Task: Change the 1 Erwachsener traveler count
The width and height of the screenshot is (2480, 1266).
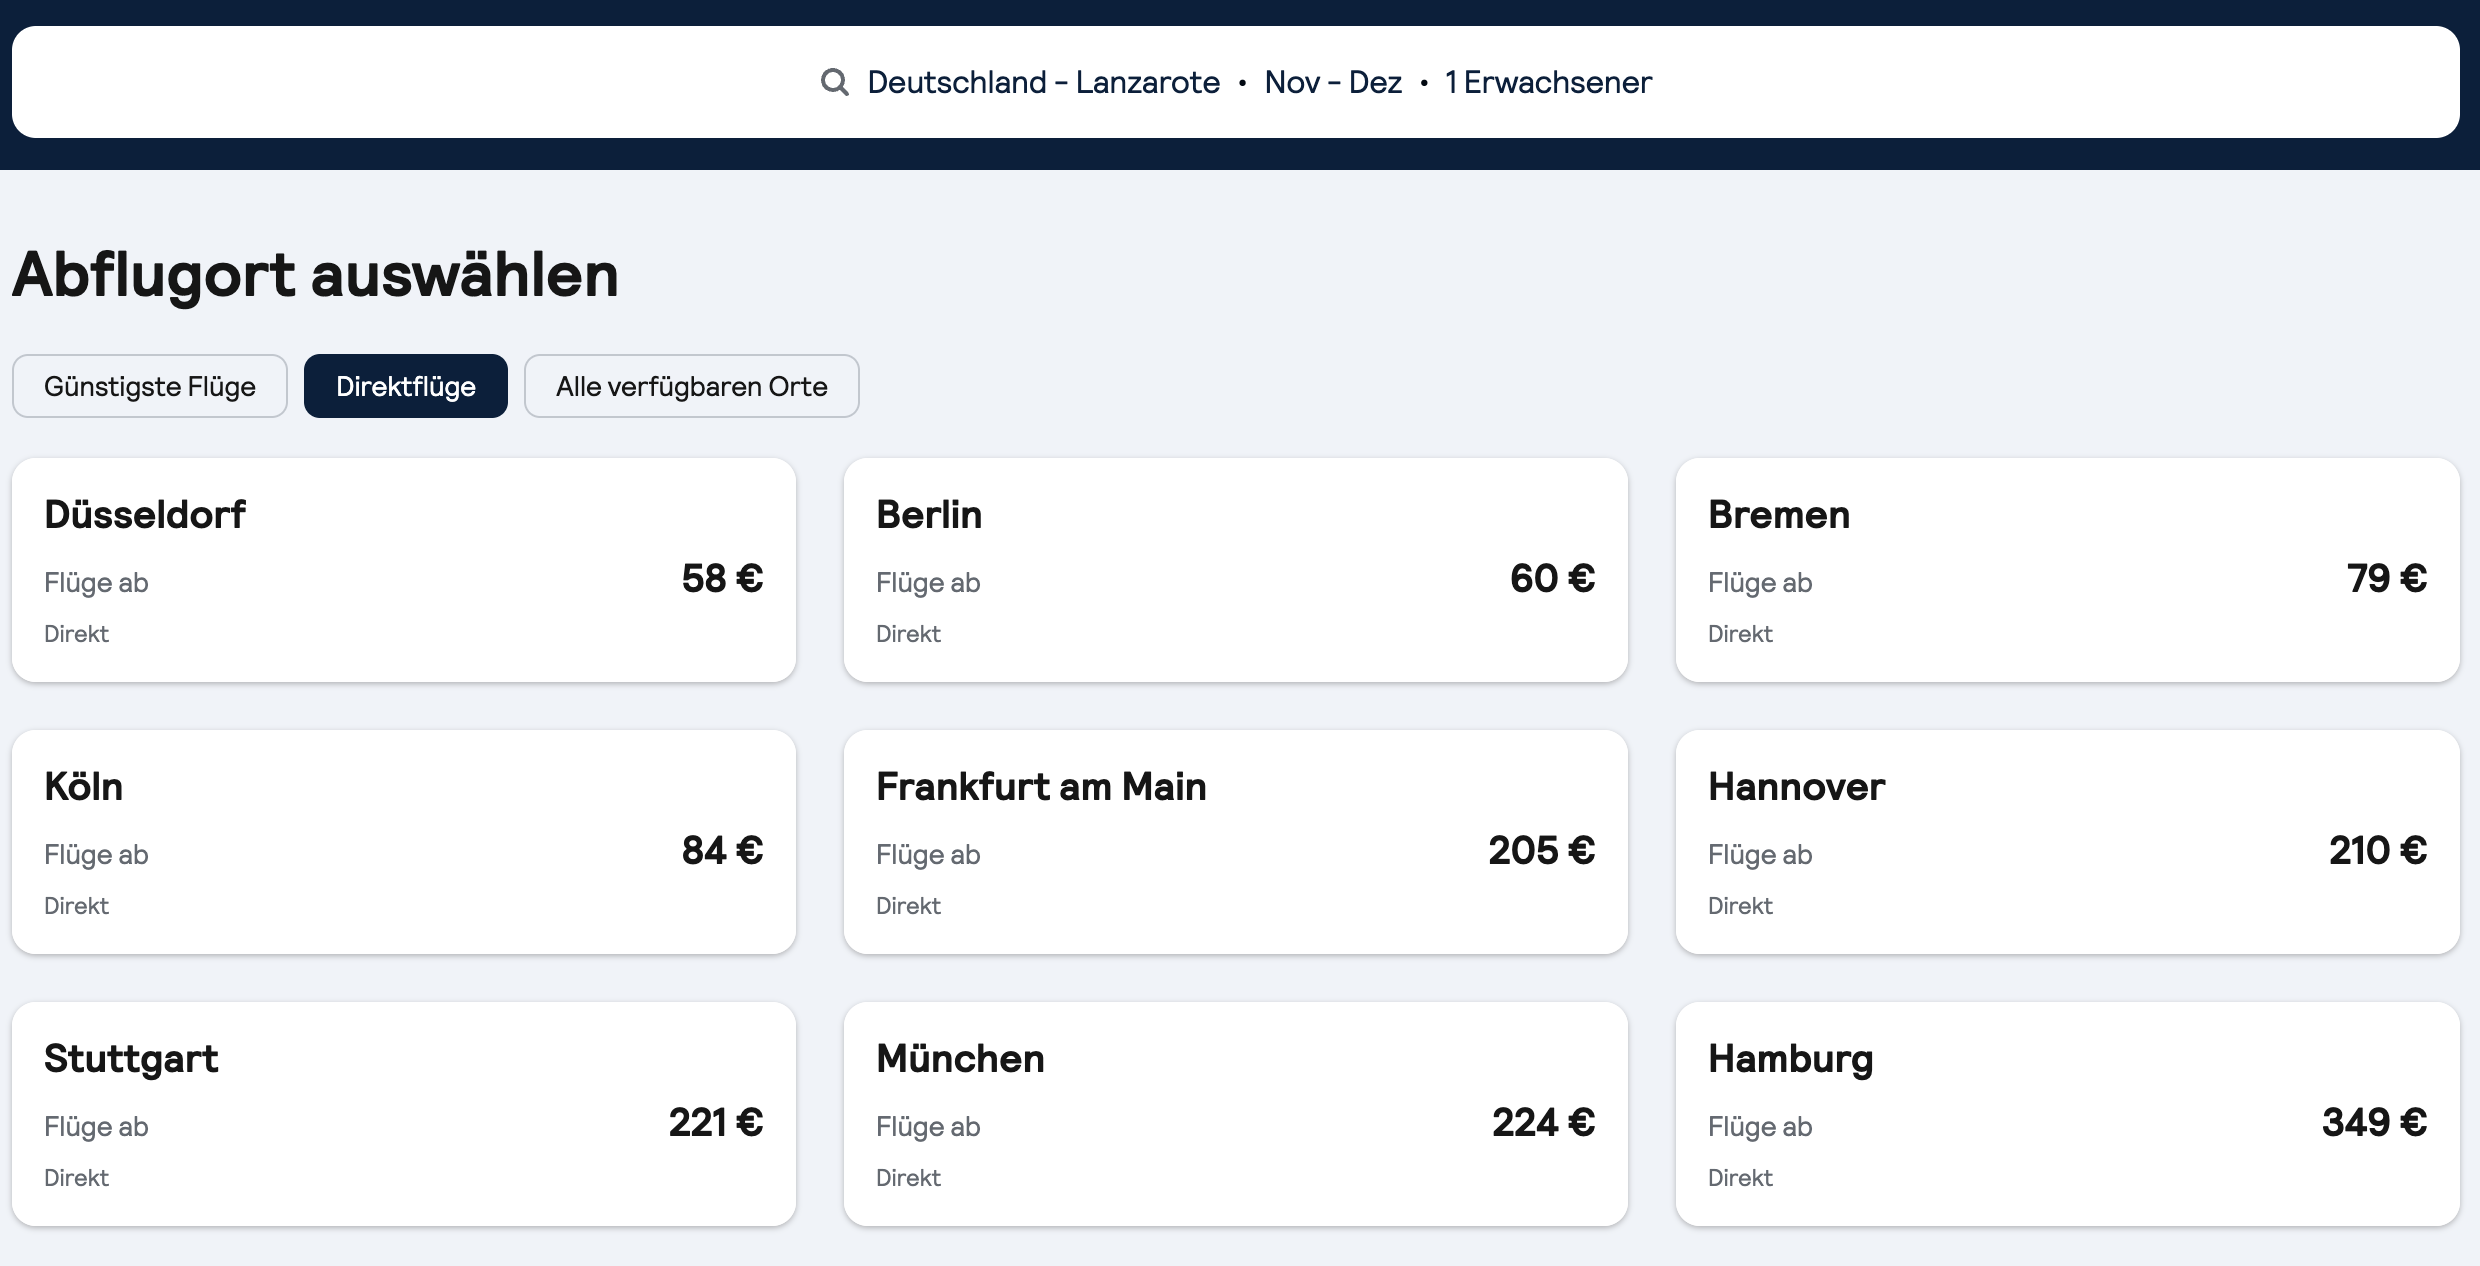Action: pos(1548,82)
